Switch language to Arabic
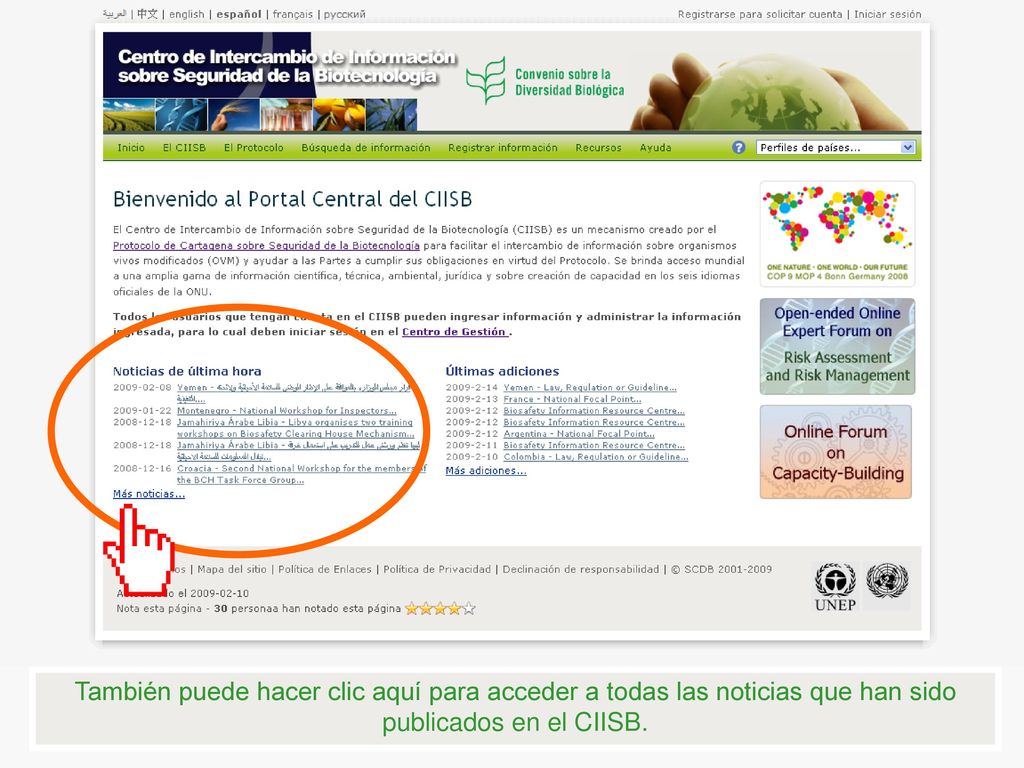Image resolution: width=1024 pixels, height=768 pixels. click(x=114, y=14)
